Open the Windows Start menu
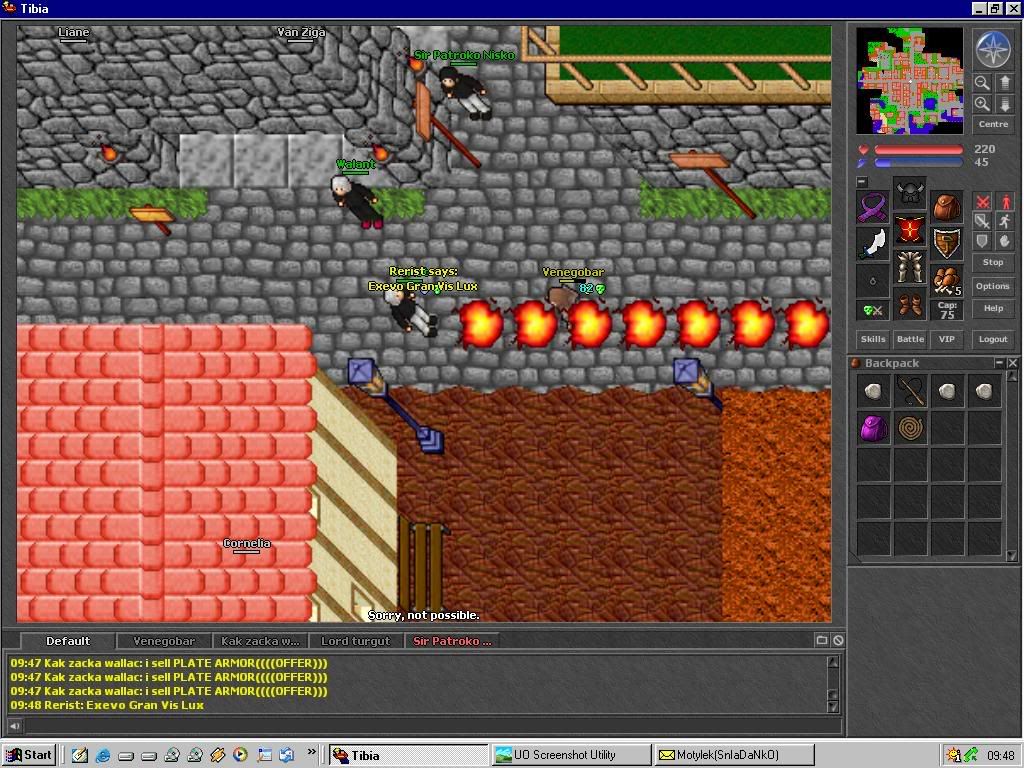 [x=29, y=755]
